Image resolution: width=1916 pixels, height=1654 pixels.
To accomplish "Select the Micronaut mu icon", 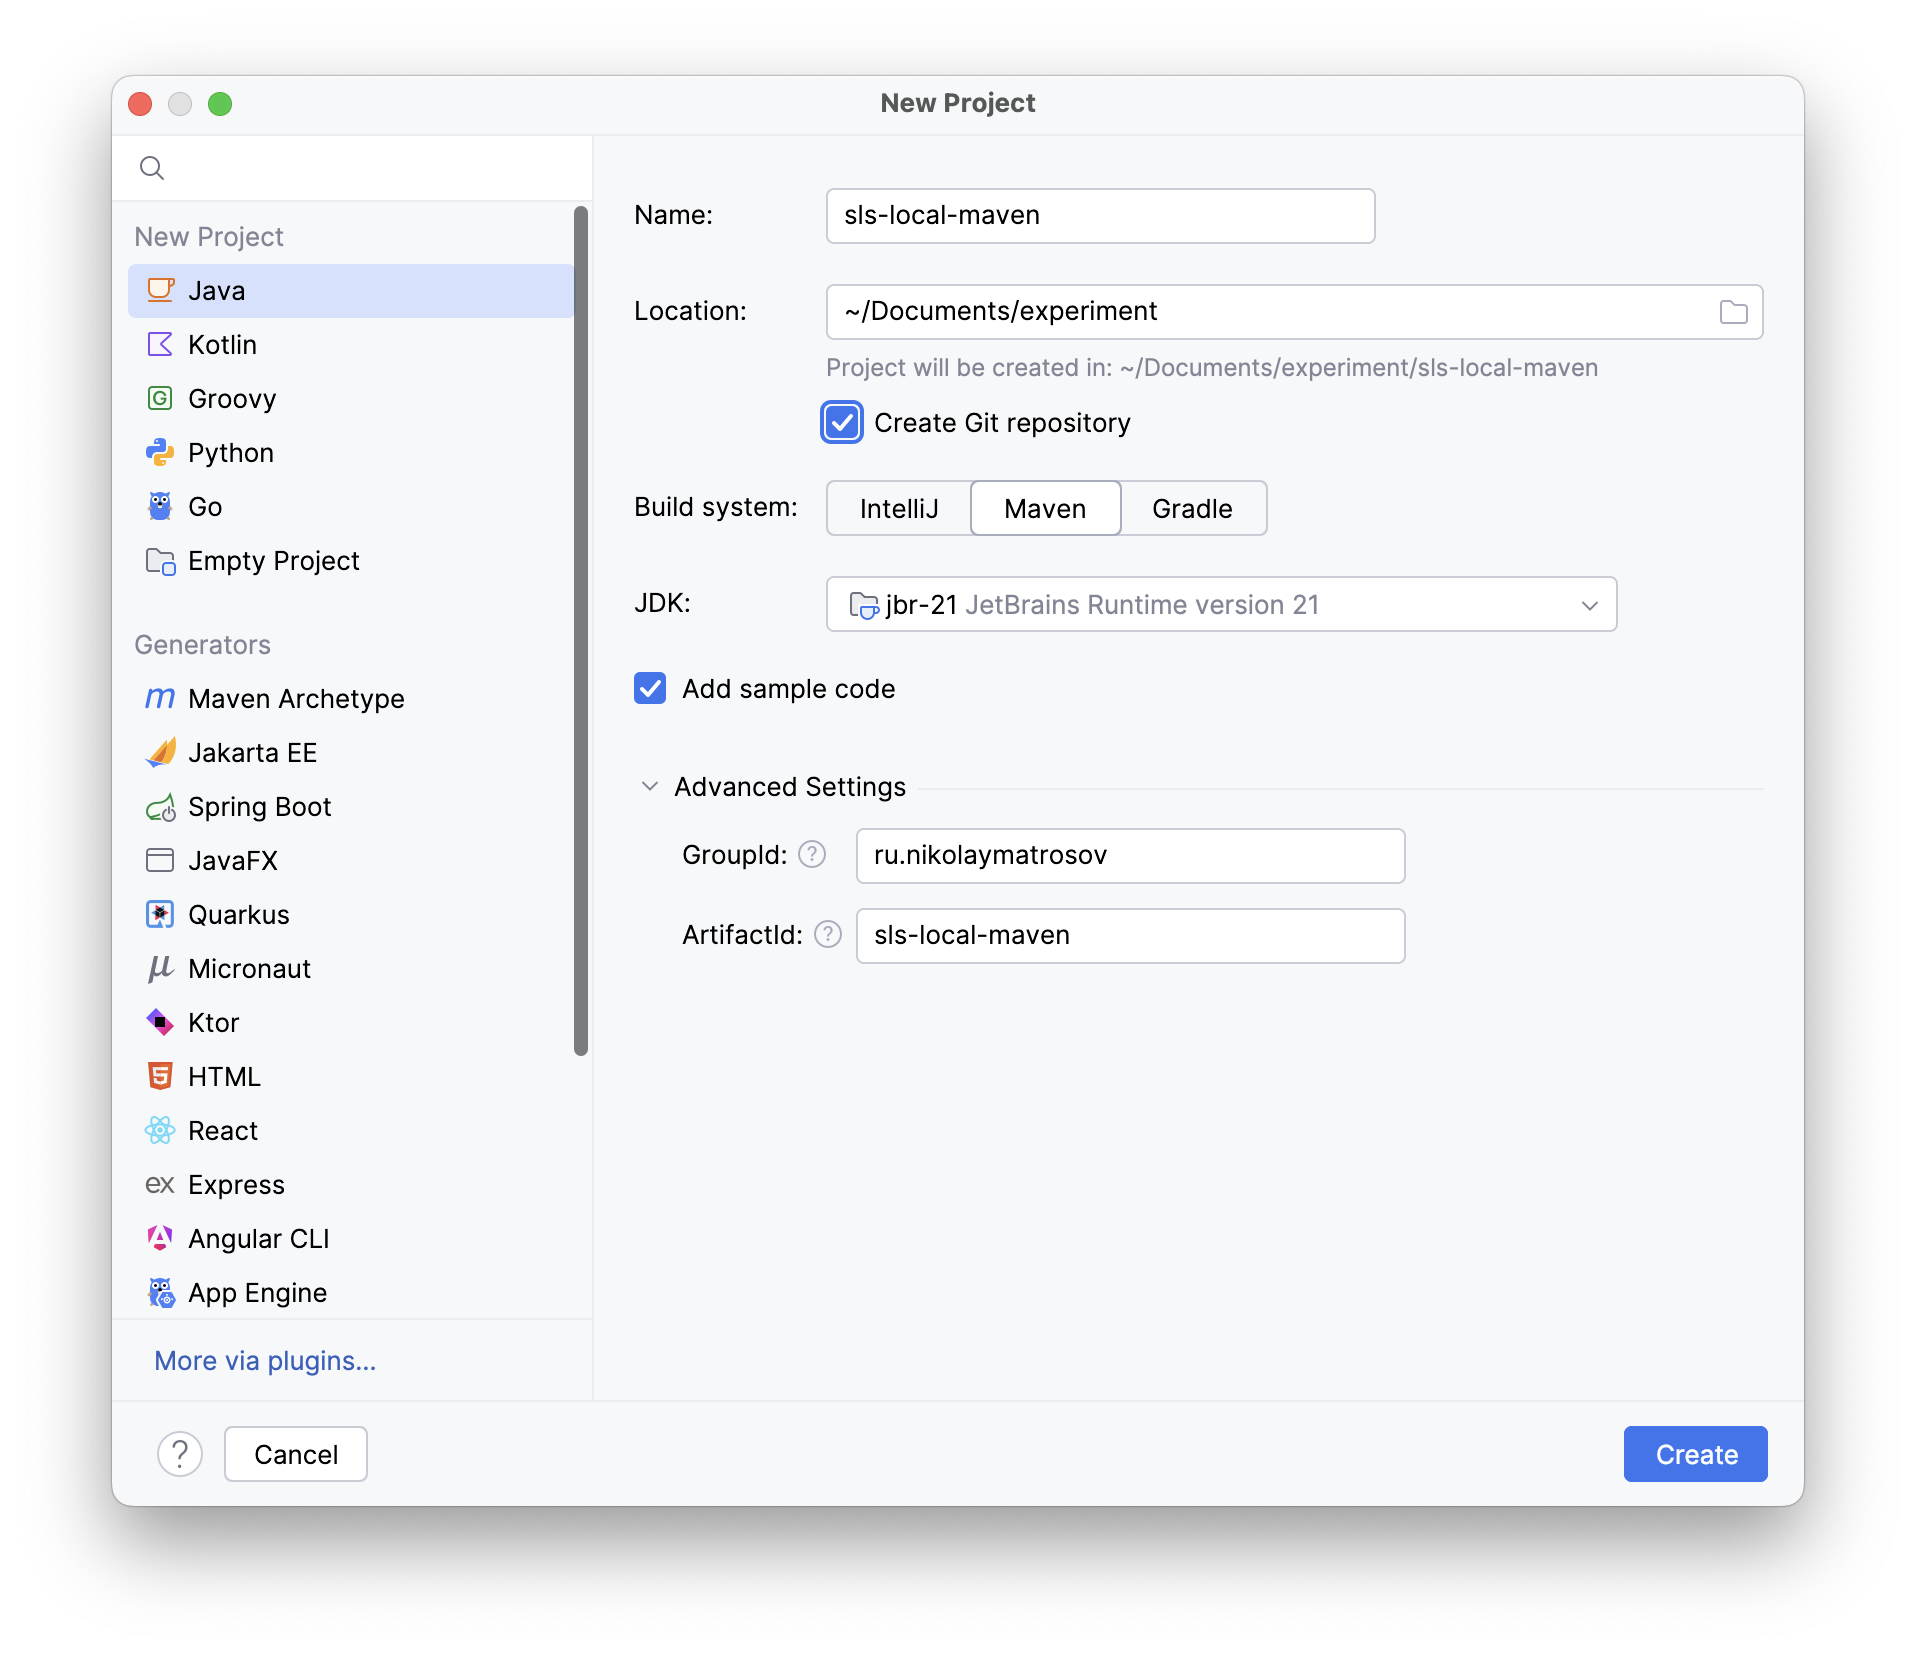I will click(160, 968).
